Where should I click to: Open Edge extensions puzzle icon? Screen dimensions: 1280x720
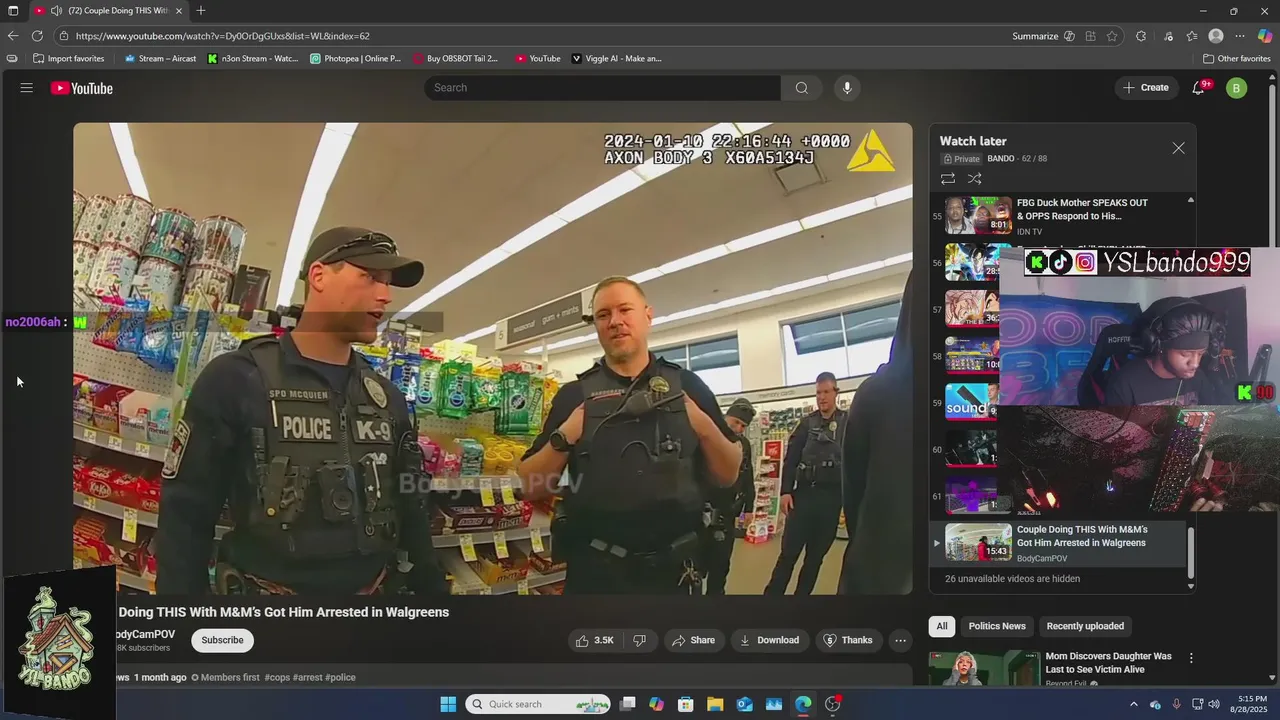tap(1141, 36)
